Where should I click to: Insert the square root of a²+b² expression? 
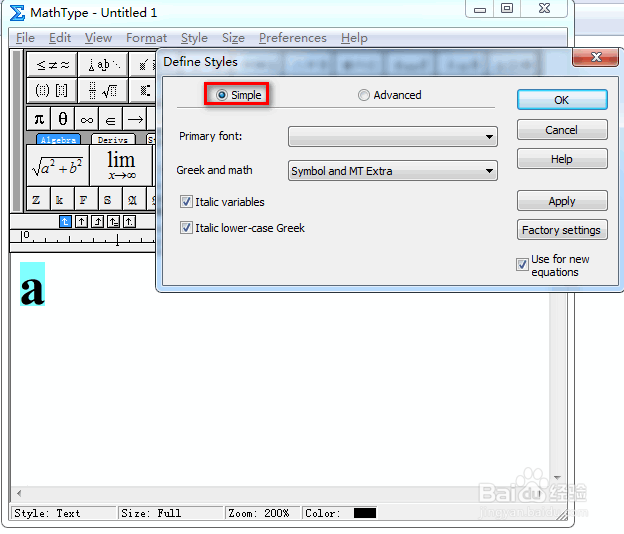click(x=58, y=166)
